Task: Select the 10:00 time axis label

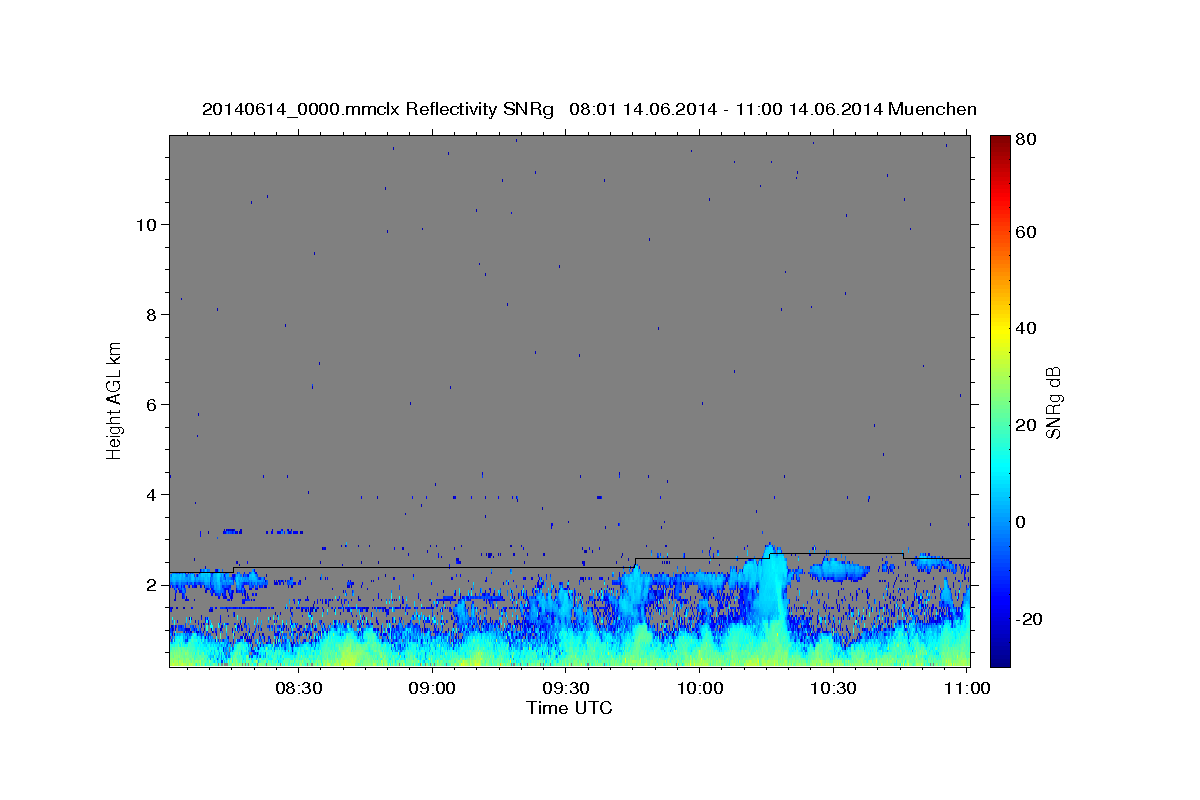Action: (700, 688)
